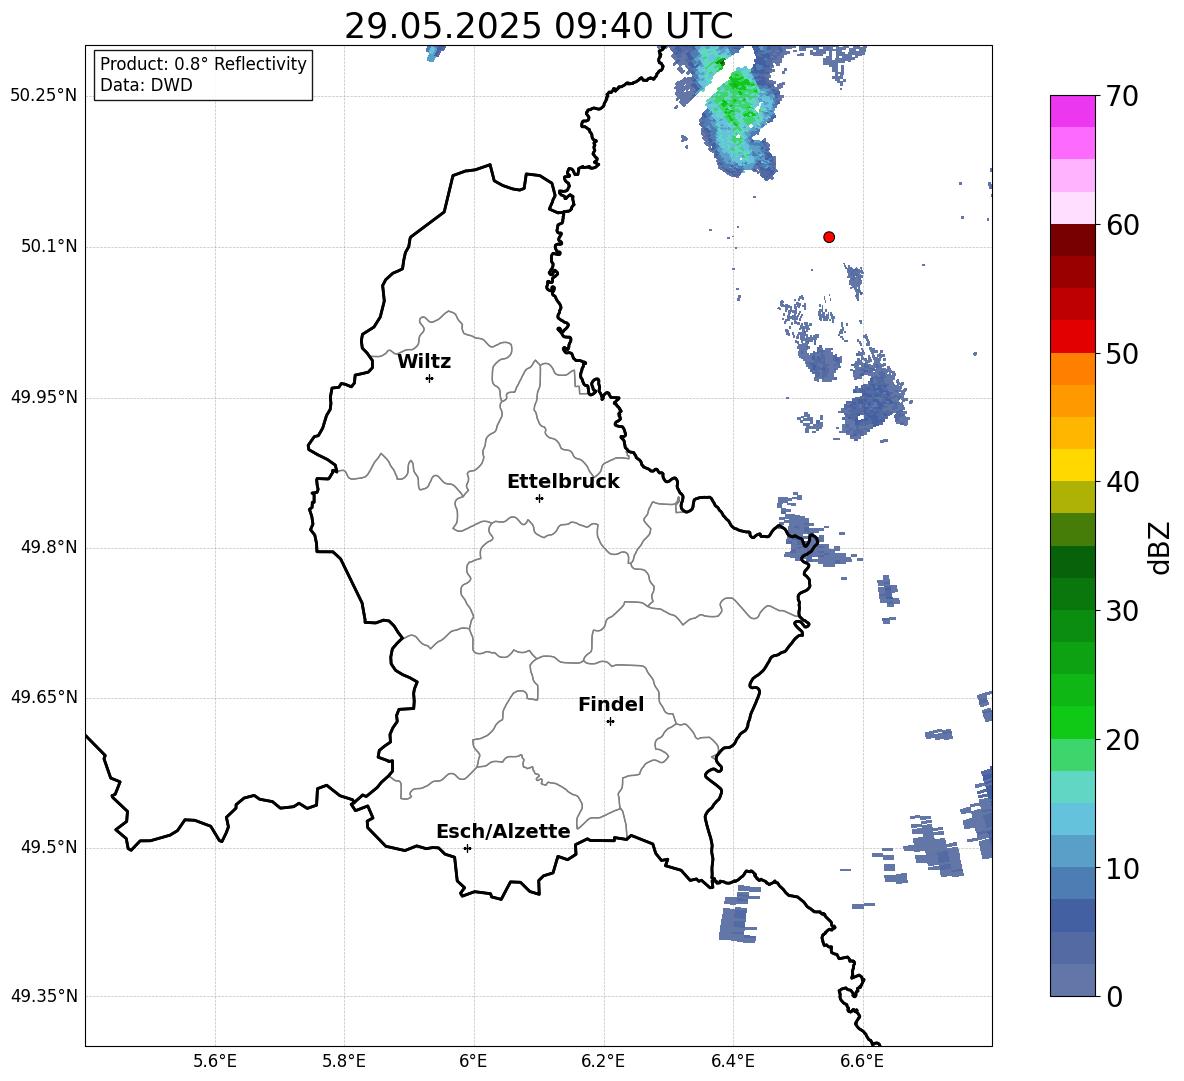Click the 6.6°E longitude label
Viewport: 1184px width, 1081px height.
click(862, 1061)
